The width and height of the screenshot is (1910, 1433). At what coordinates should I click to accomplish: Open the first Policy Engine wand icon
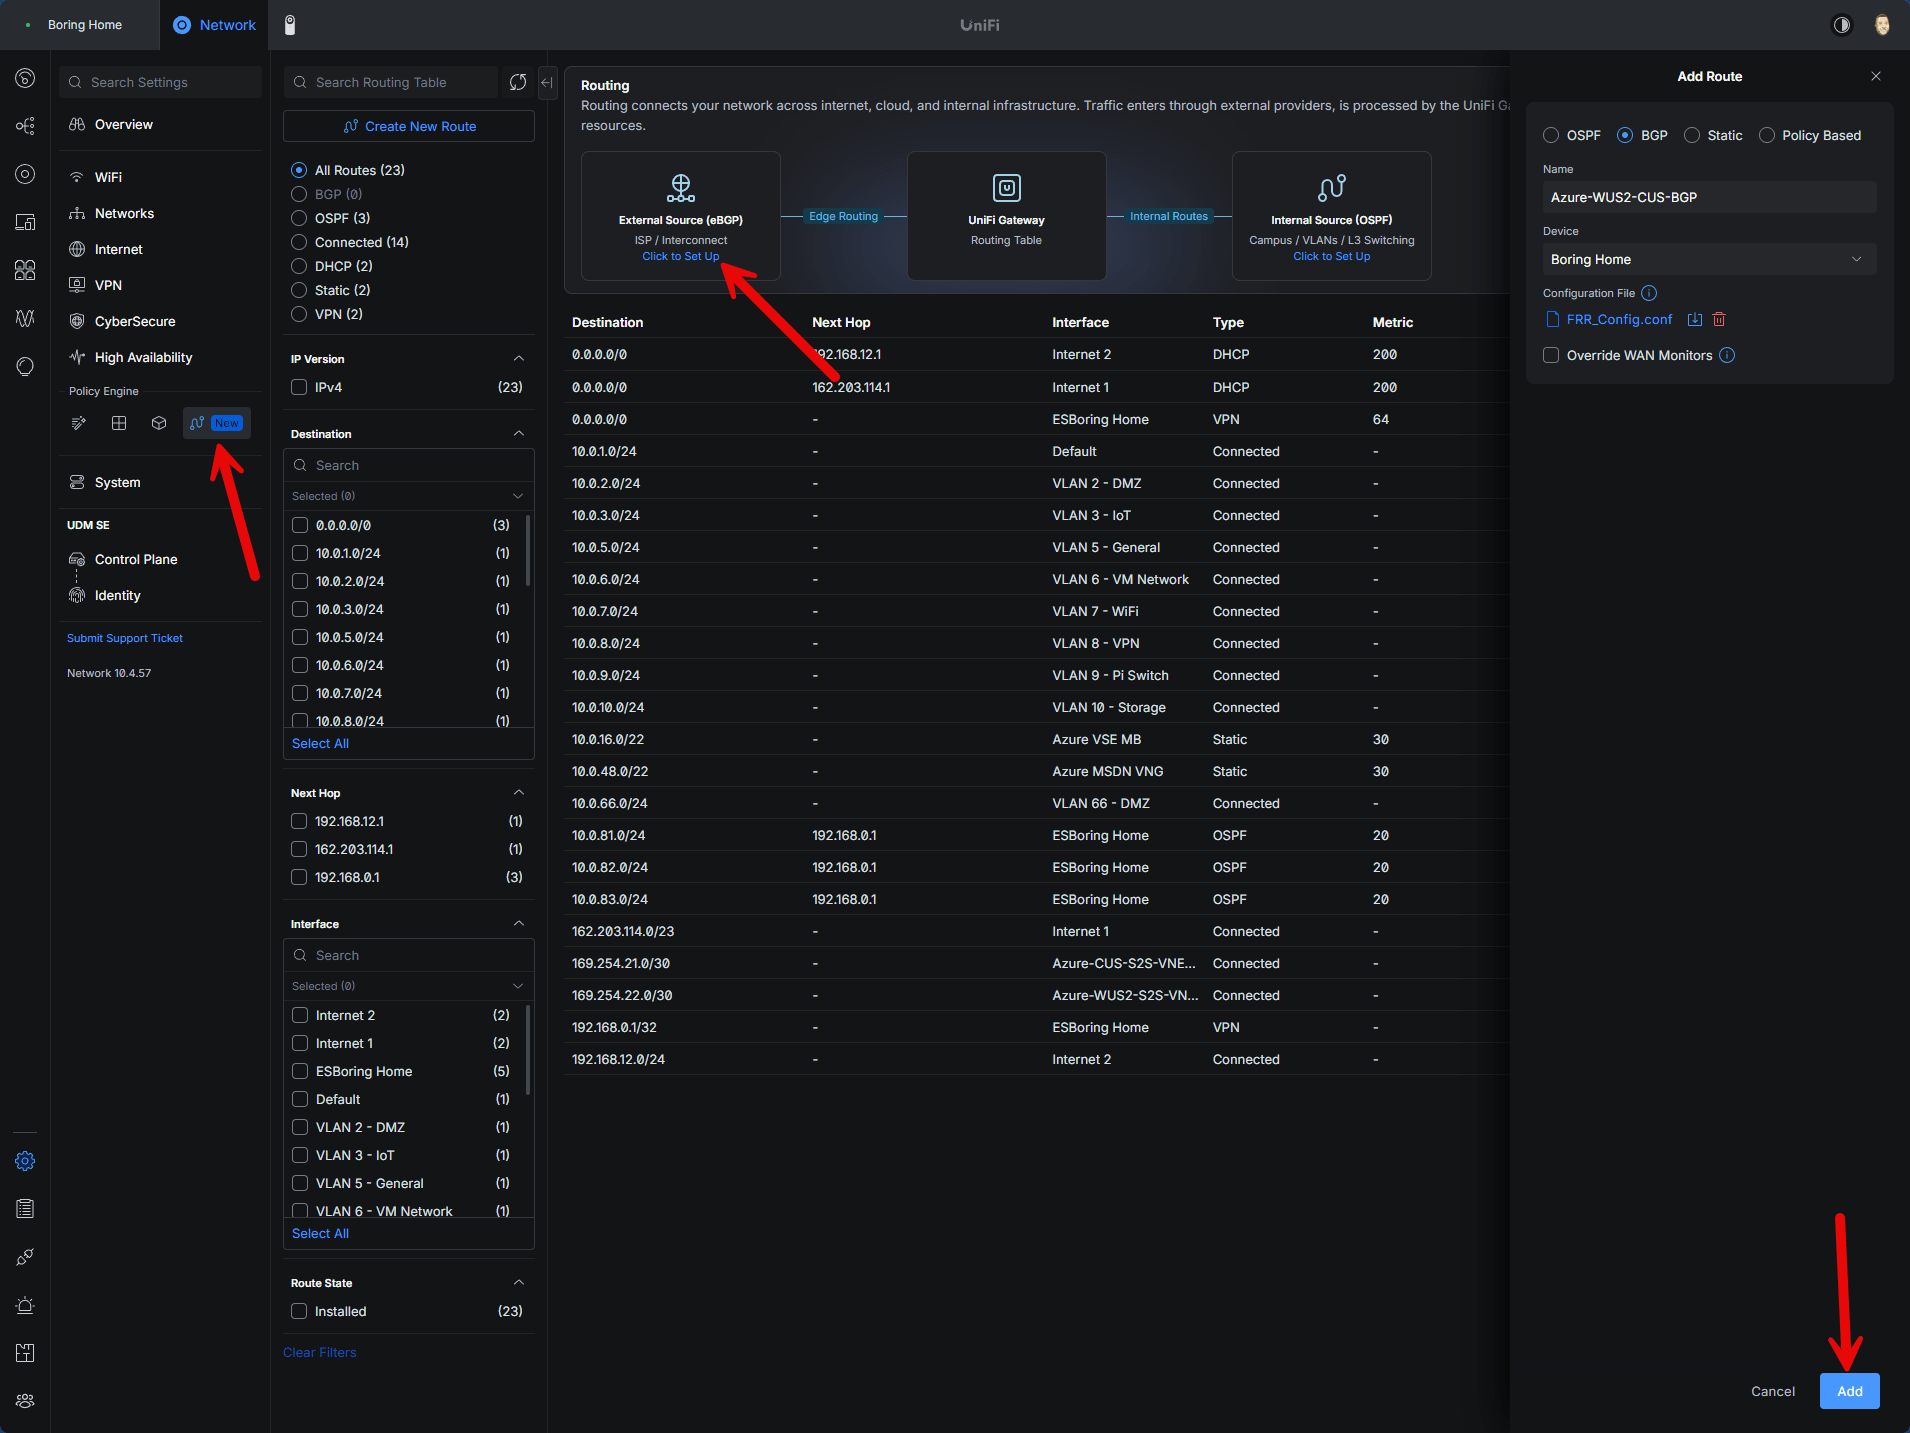[x=79, y=423]
